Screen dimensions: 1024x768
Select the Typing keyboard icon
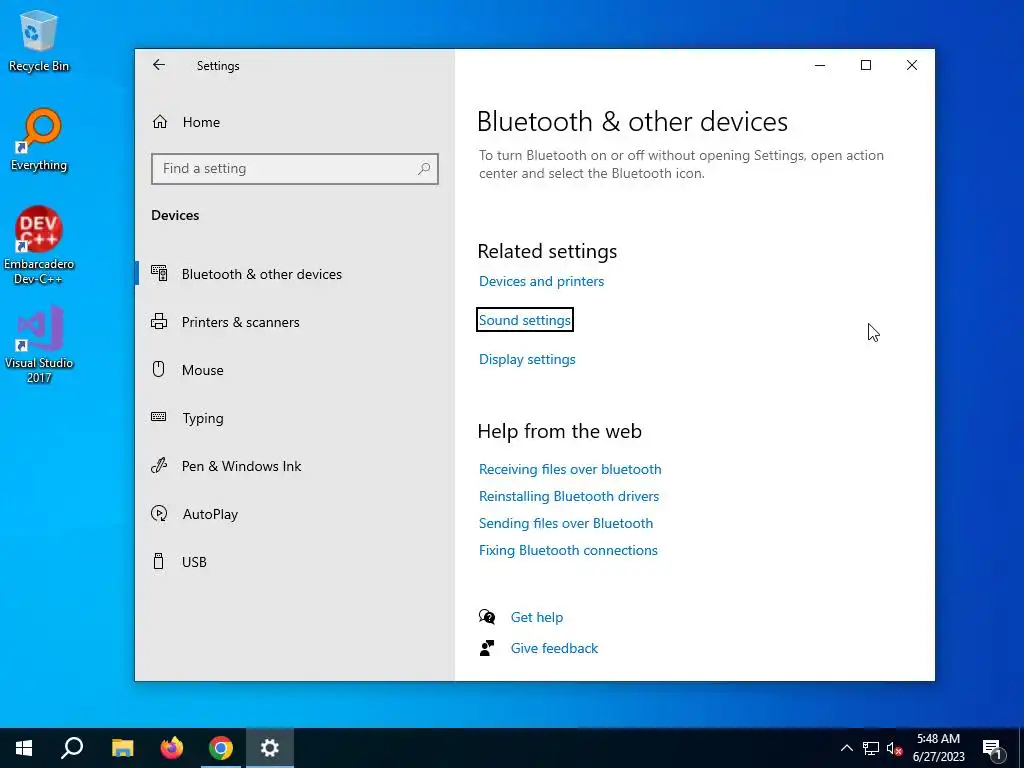pyautogui.click(x=159, y=417)
